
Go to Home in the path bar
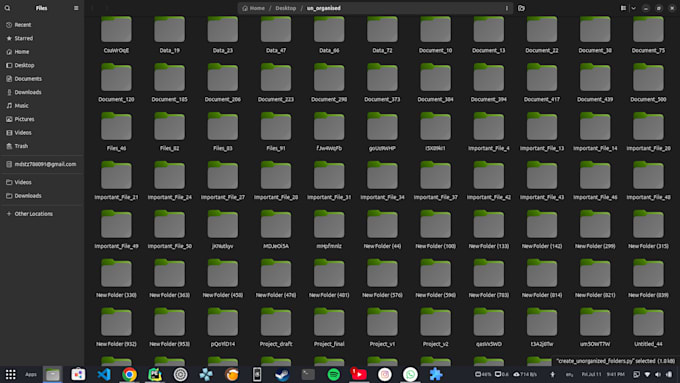254,8
